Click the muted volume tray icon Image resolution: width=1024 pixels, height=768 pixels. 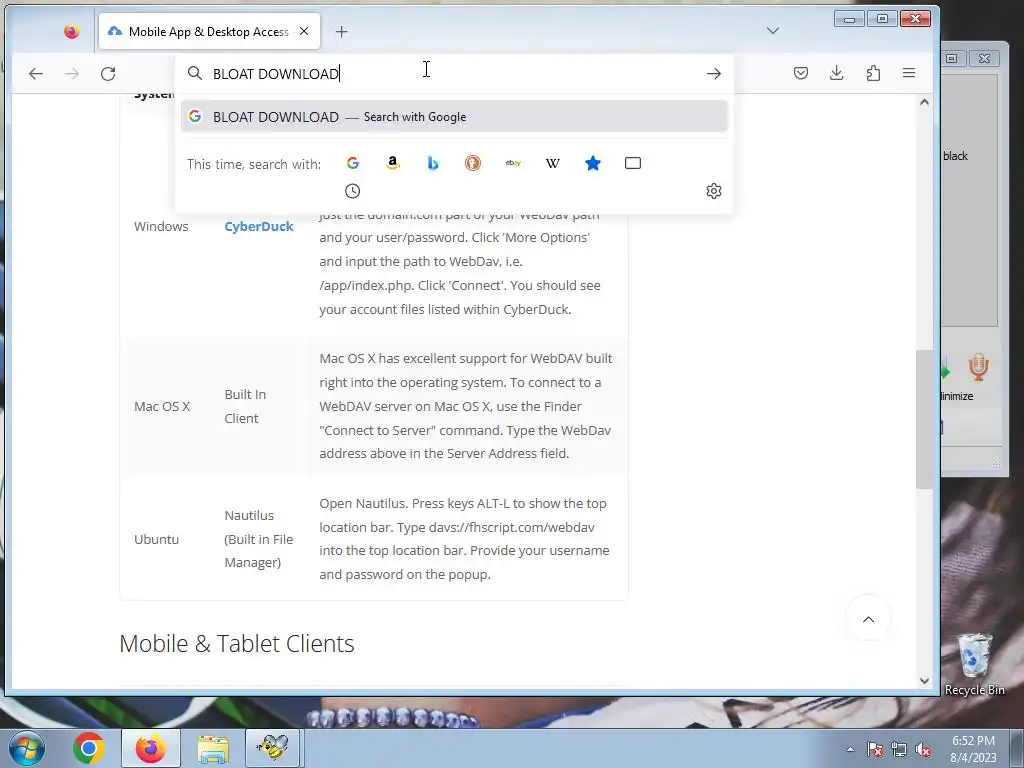[923, 750]
